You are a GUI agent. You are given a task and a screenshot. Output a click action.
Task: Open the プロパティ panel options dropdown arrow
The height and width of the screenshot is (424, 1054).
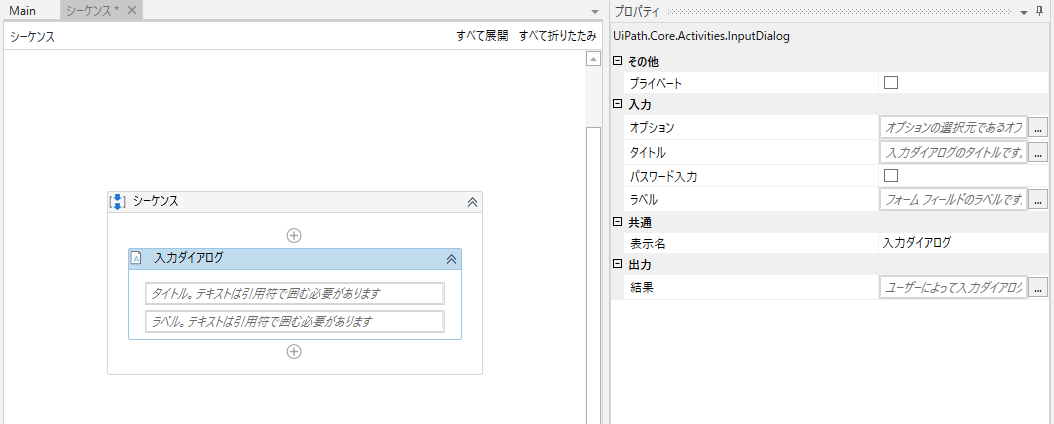pyautogui.click(x=1024, y=12)
